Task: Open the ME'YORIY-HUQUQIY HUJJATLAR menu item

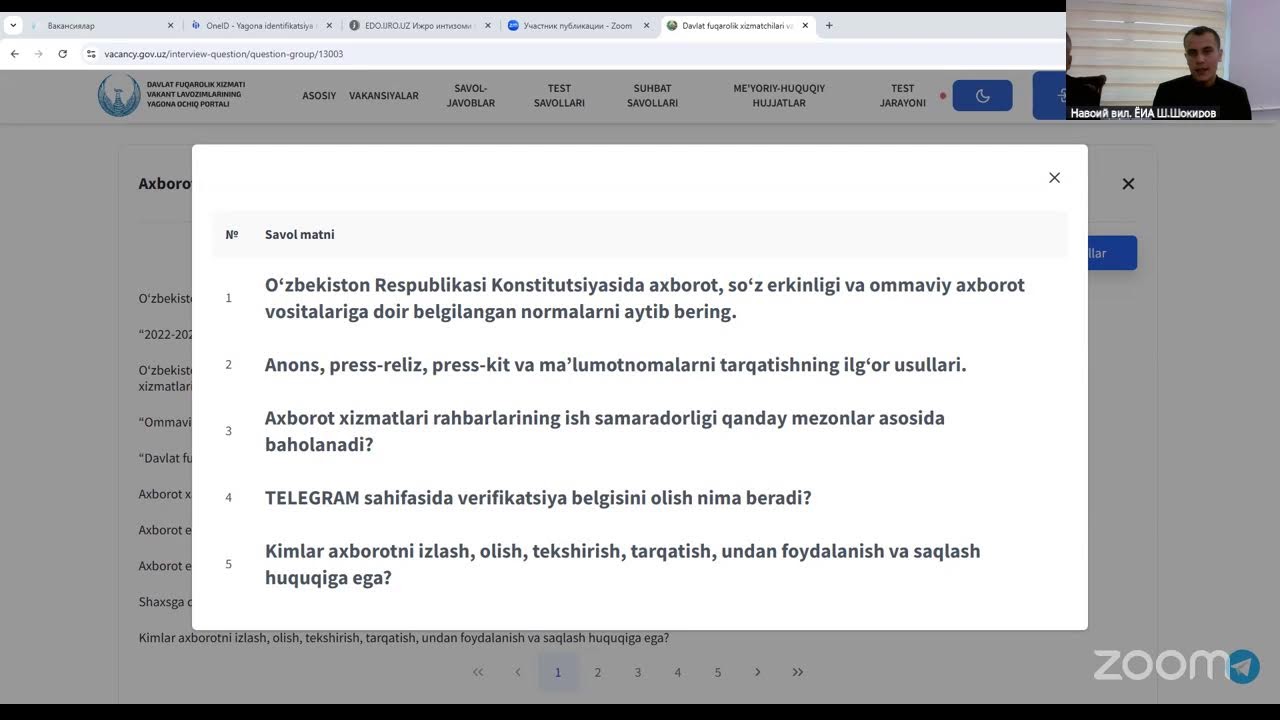Action: 779,96
